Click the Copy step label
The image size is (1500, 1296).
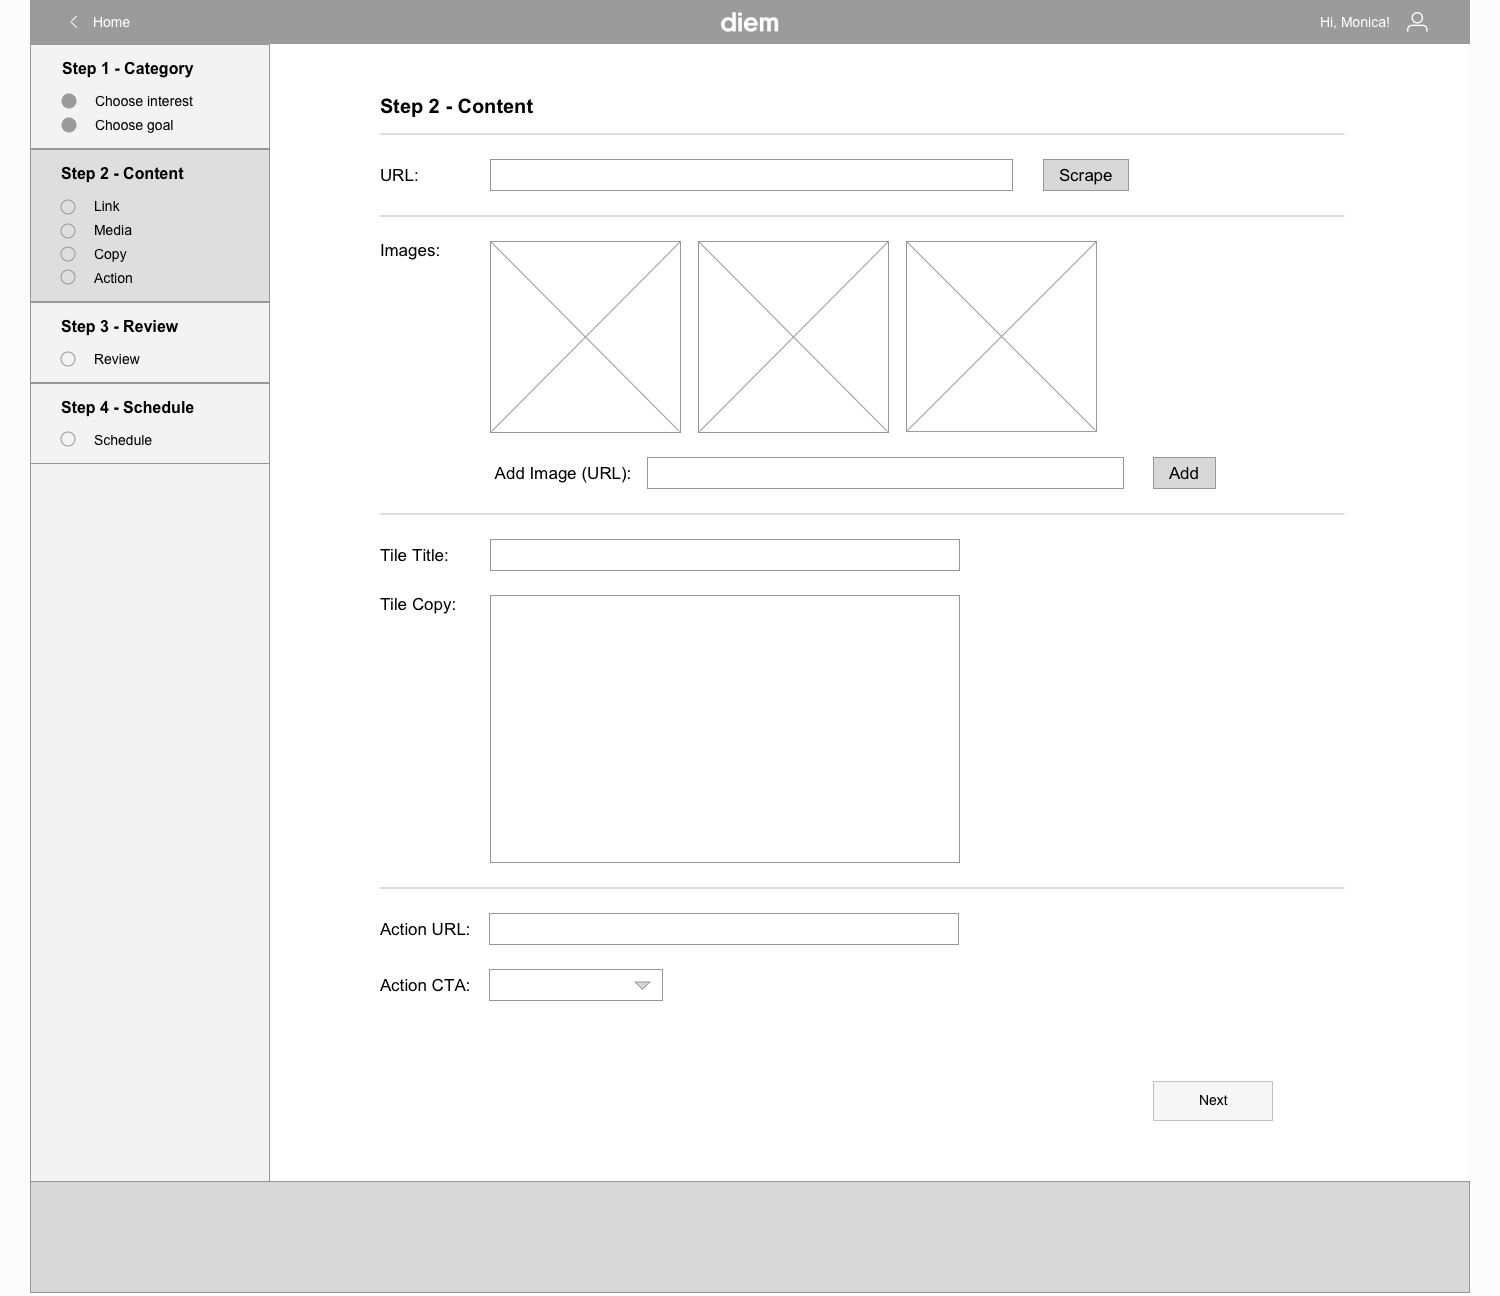[x=110, y=254]
